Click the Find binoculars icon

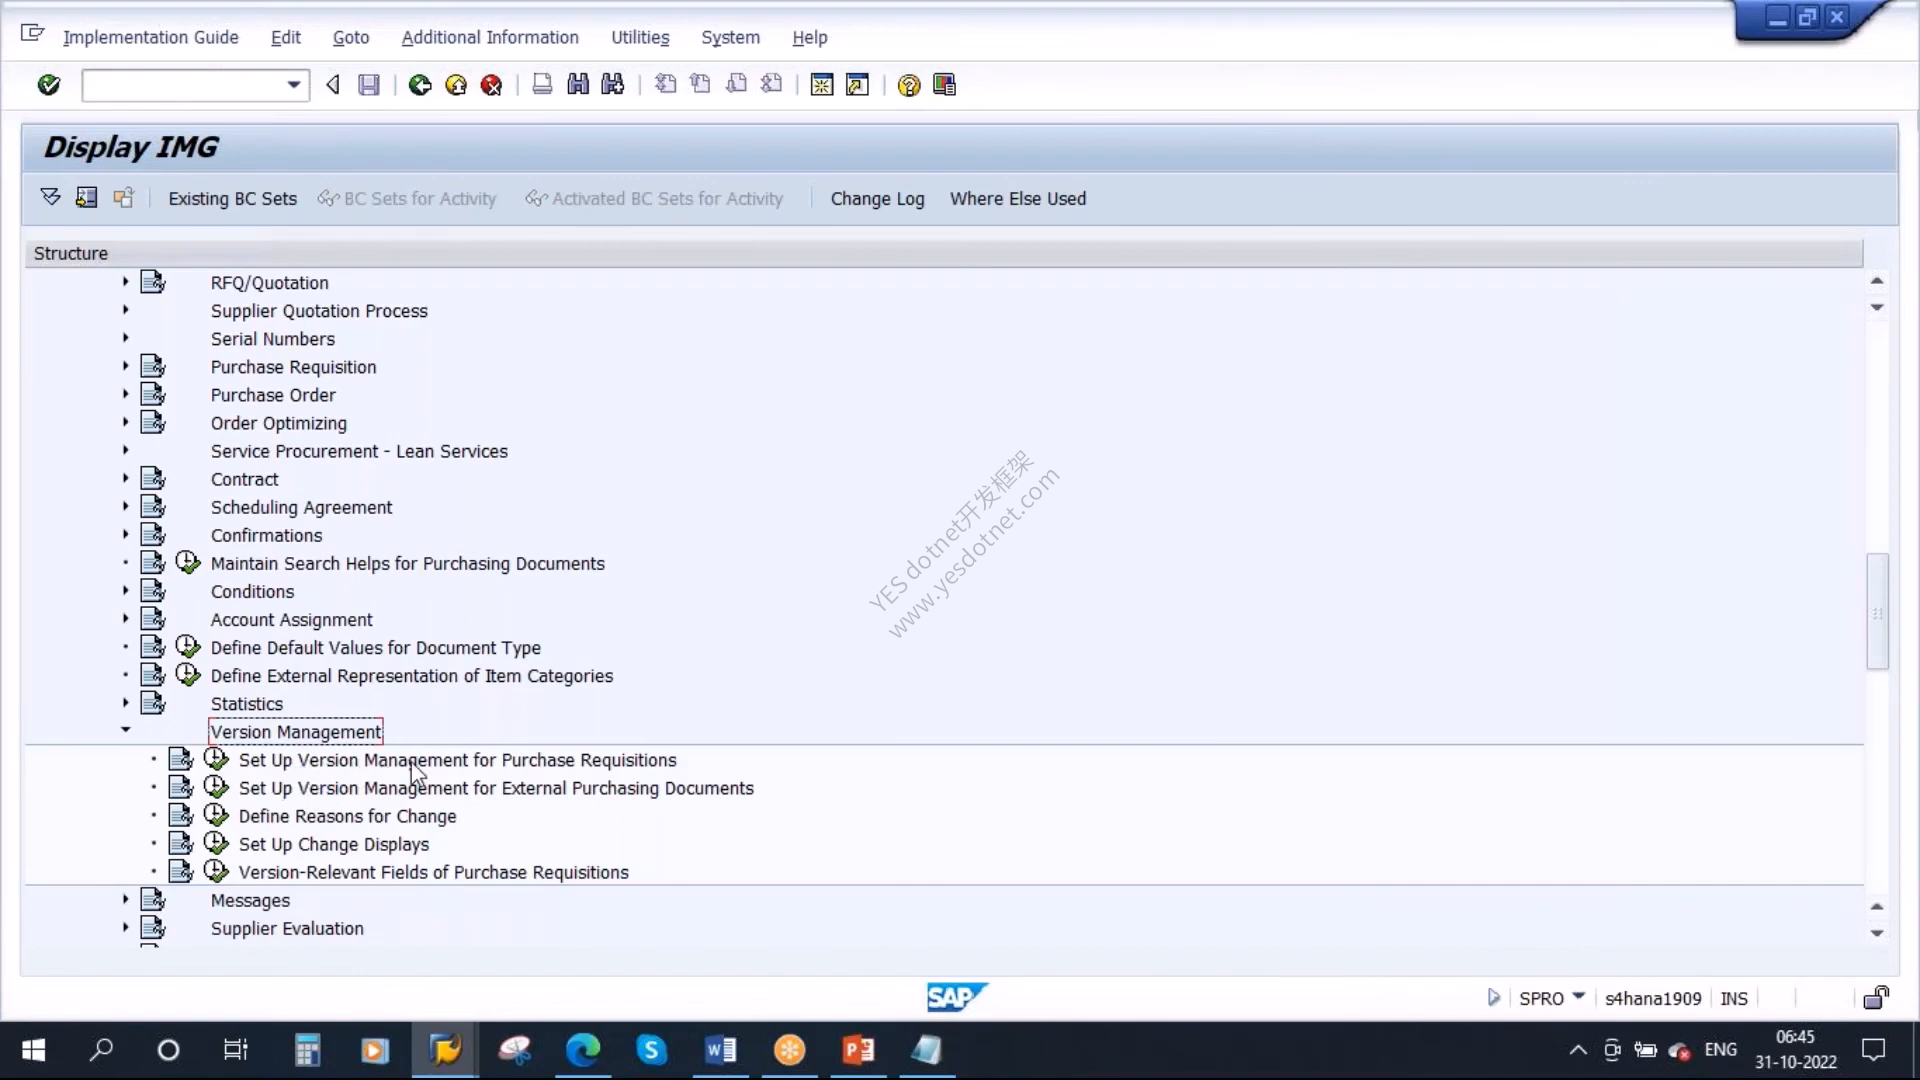point(578,85)
